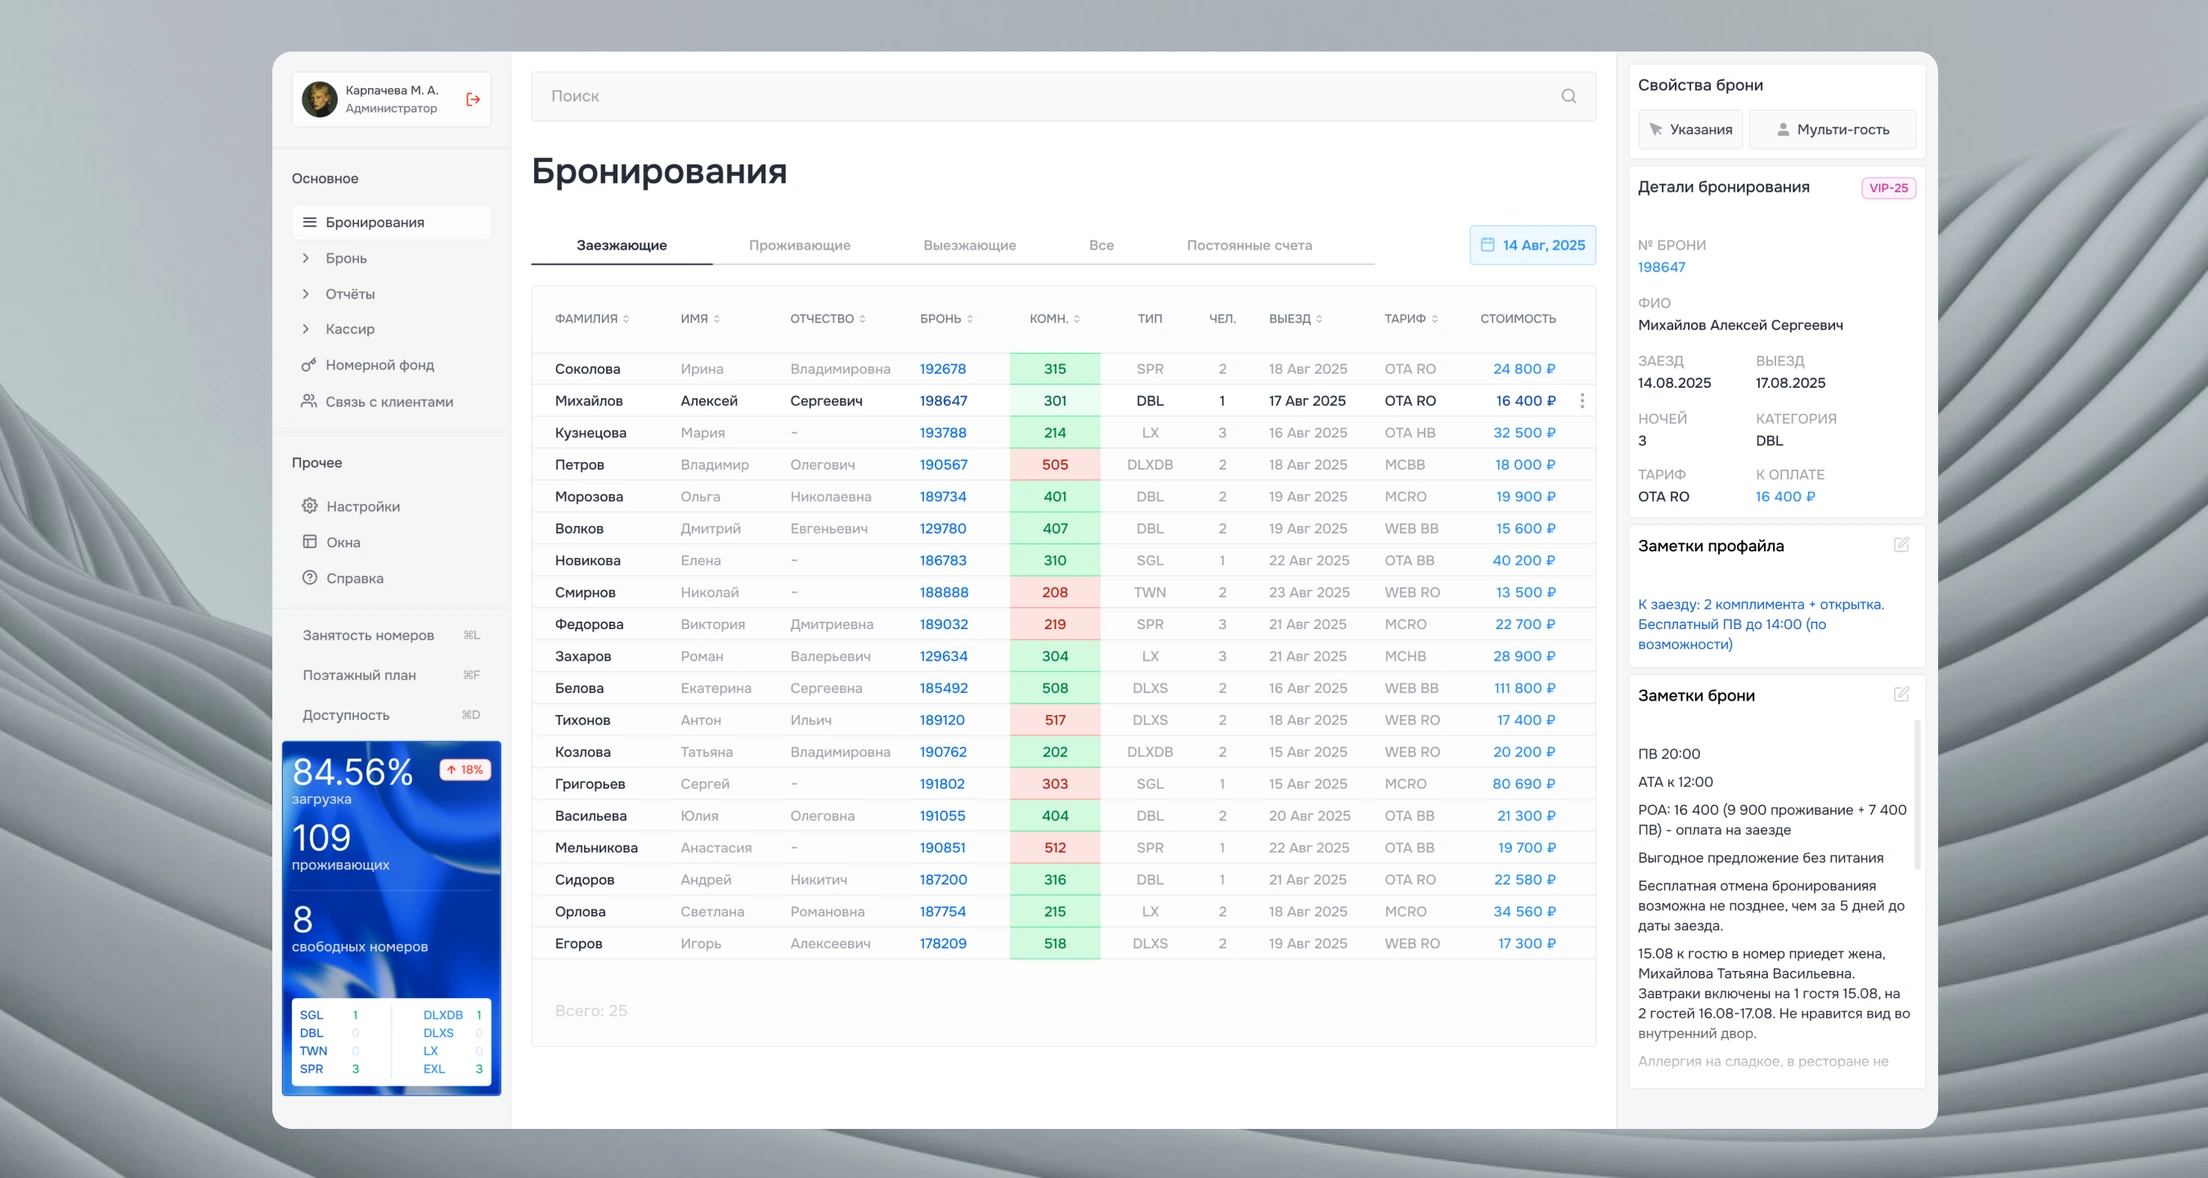Viewport: 2208px width, 1178px height.
Task: Click the Связь с клиентами people icon
Action: point(309,401)
